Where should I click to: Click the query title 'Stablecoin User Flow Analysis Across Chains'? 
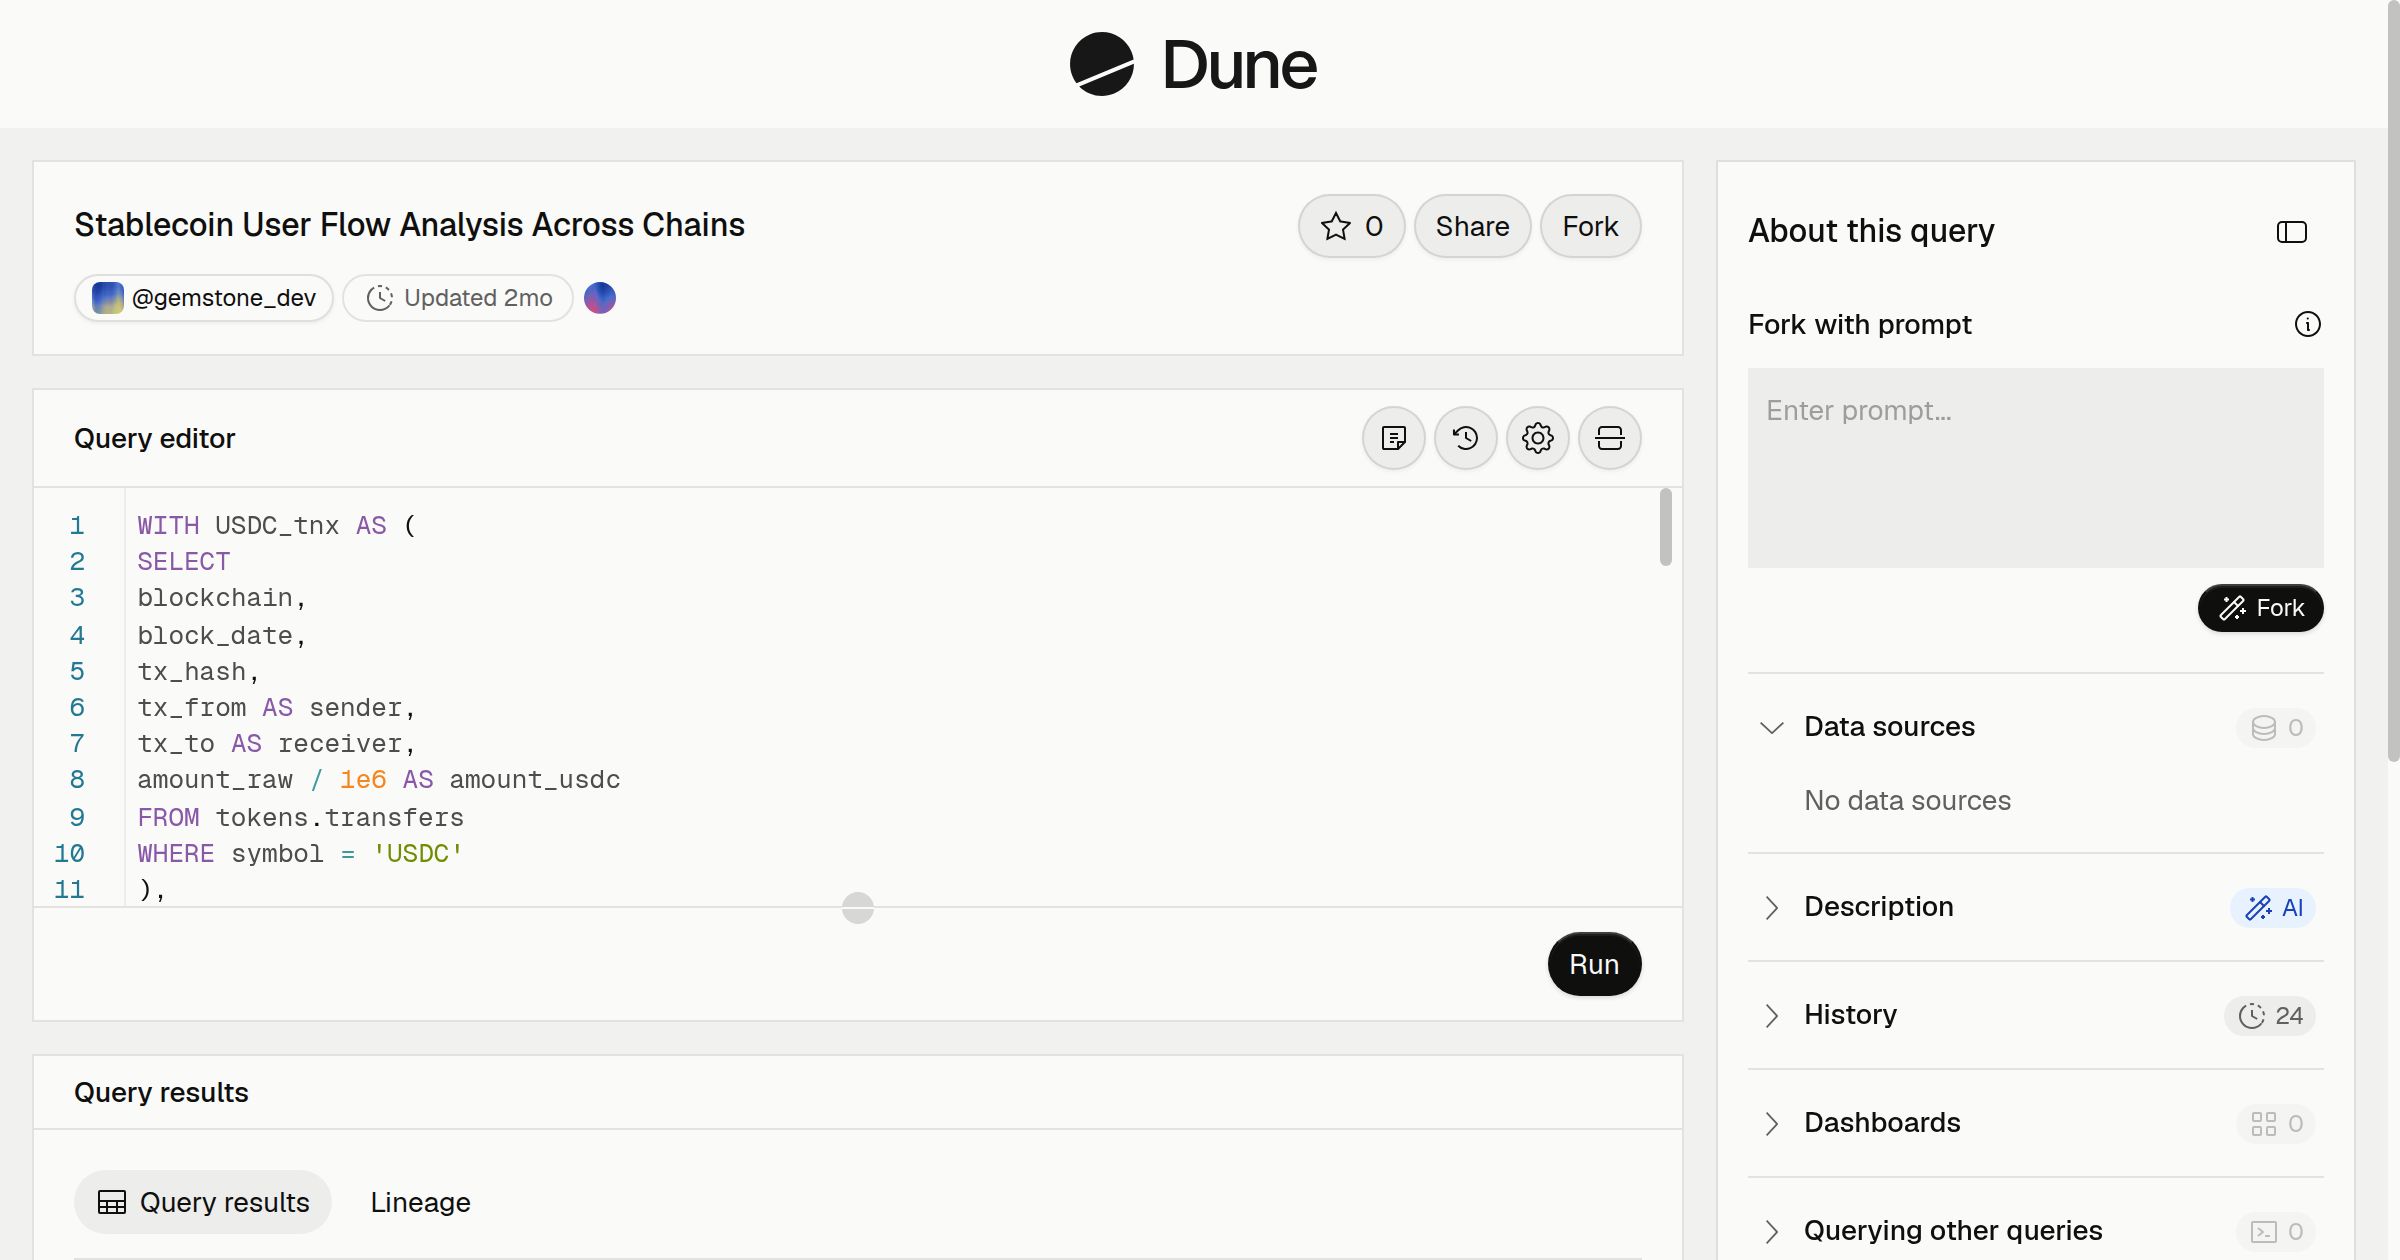click(409, 224)
